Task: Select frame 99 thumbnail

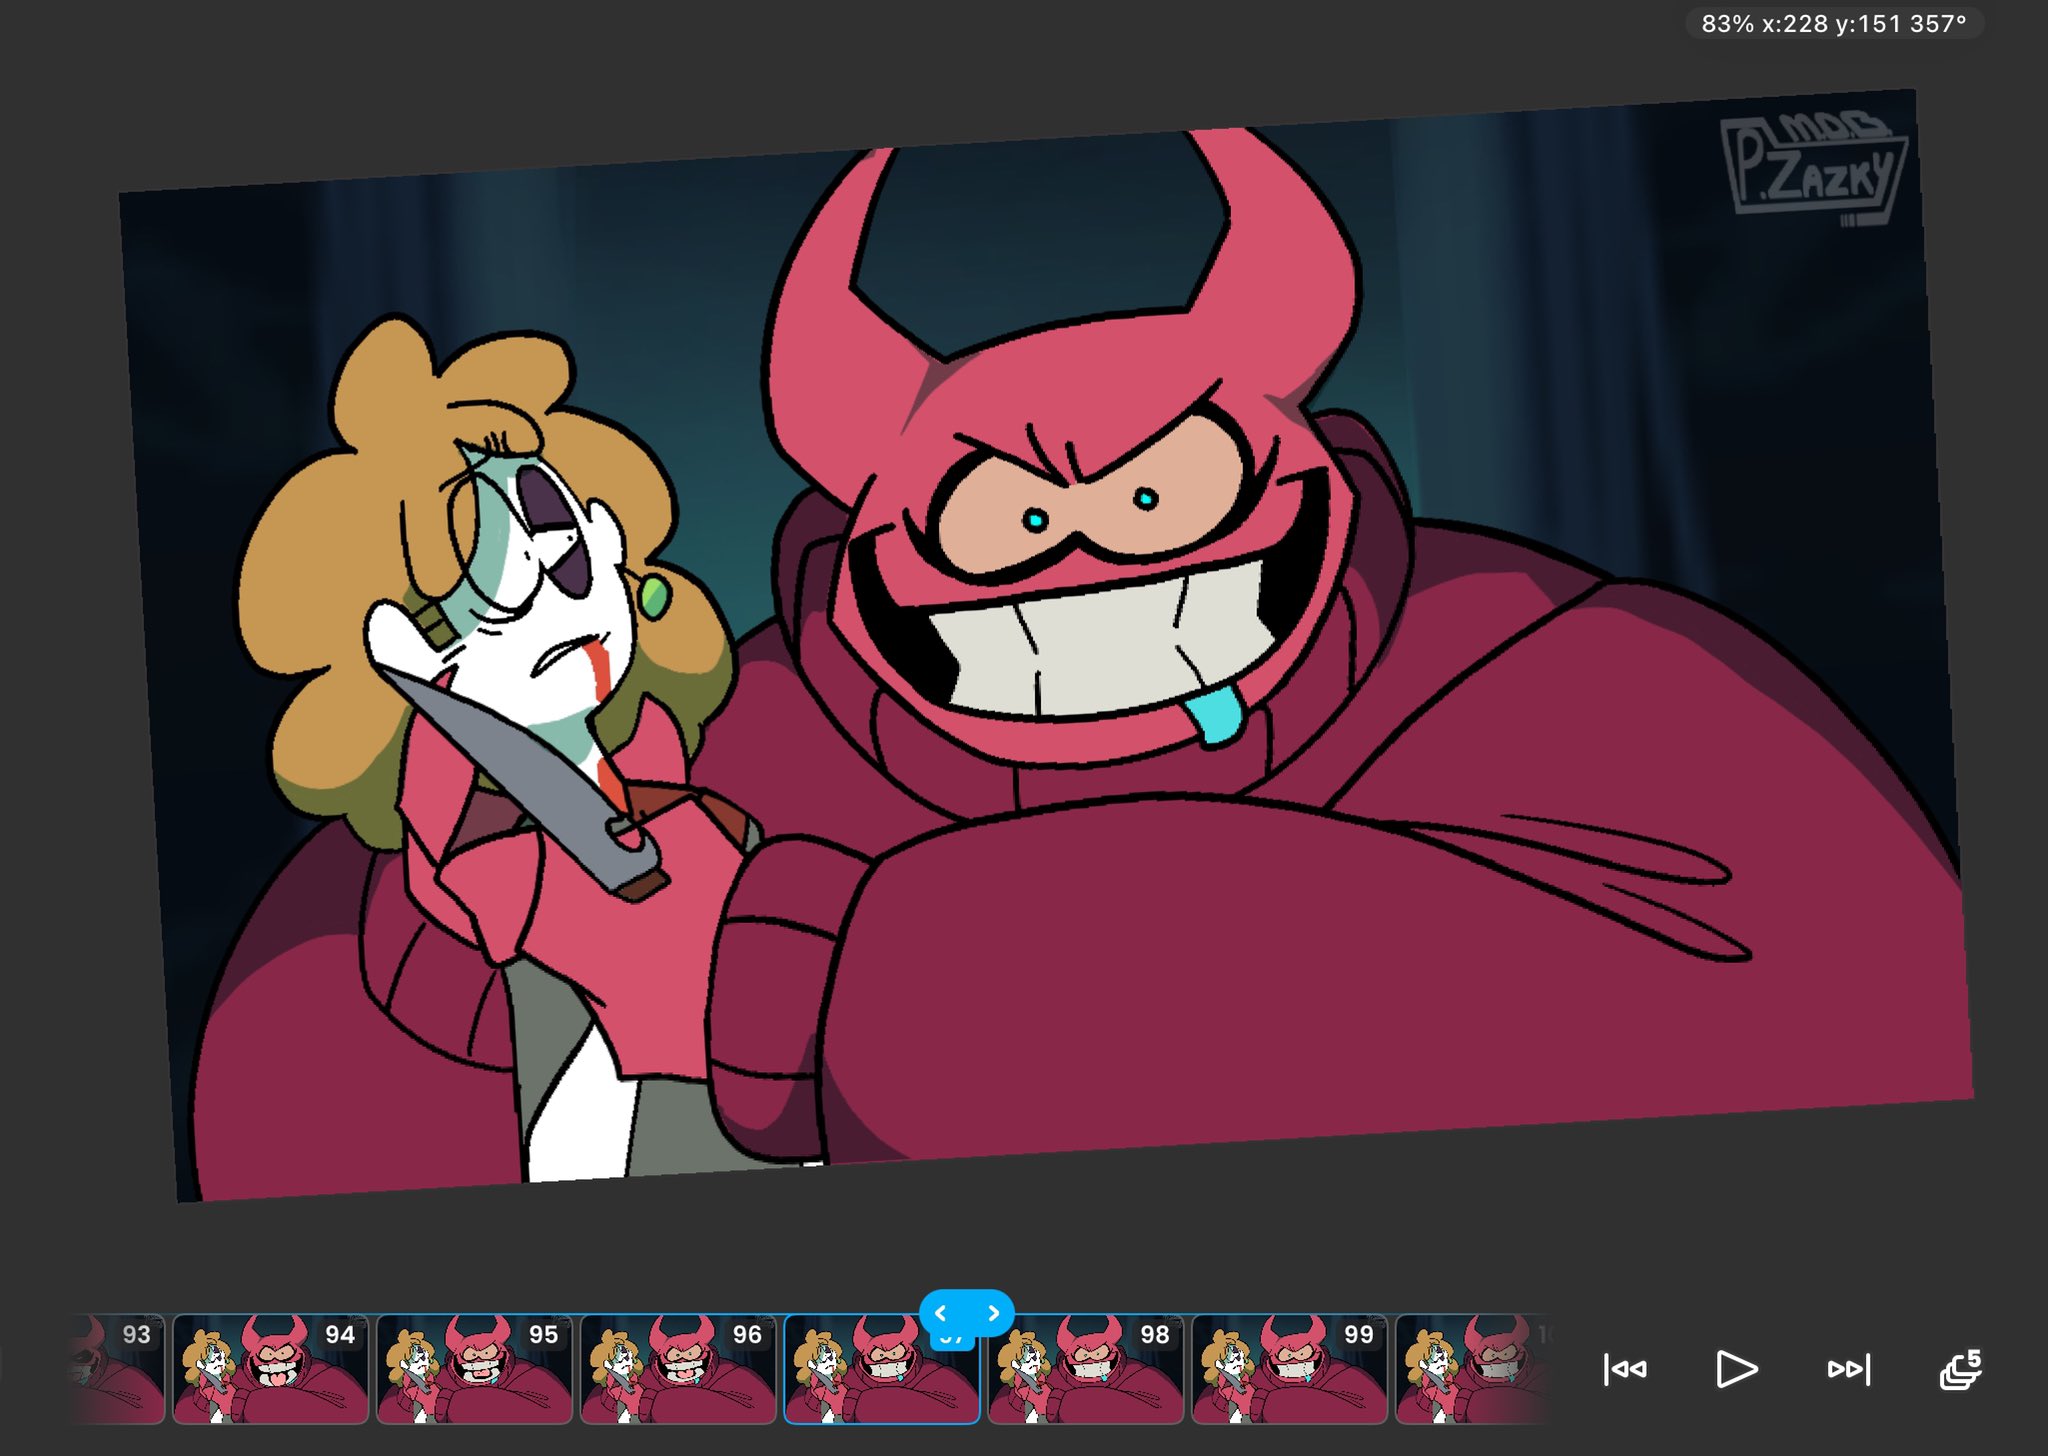Action: (x=1290, y=1370)
